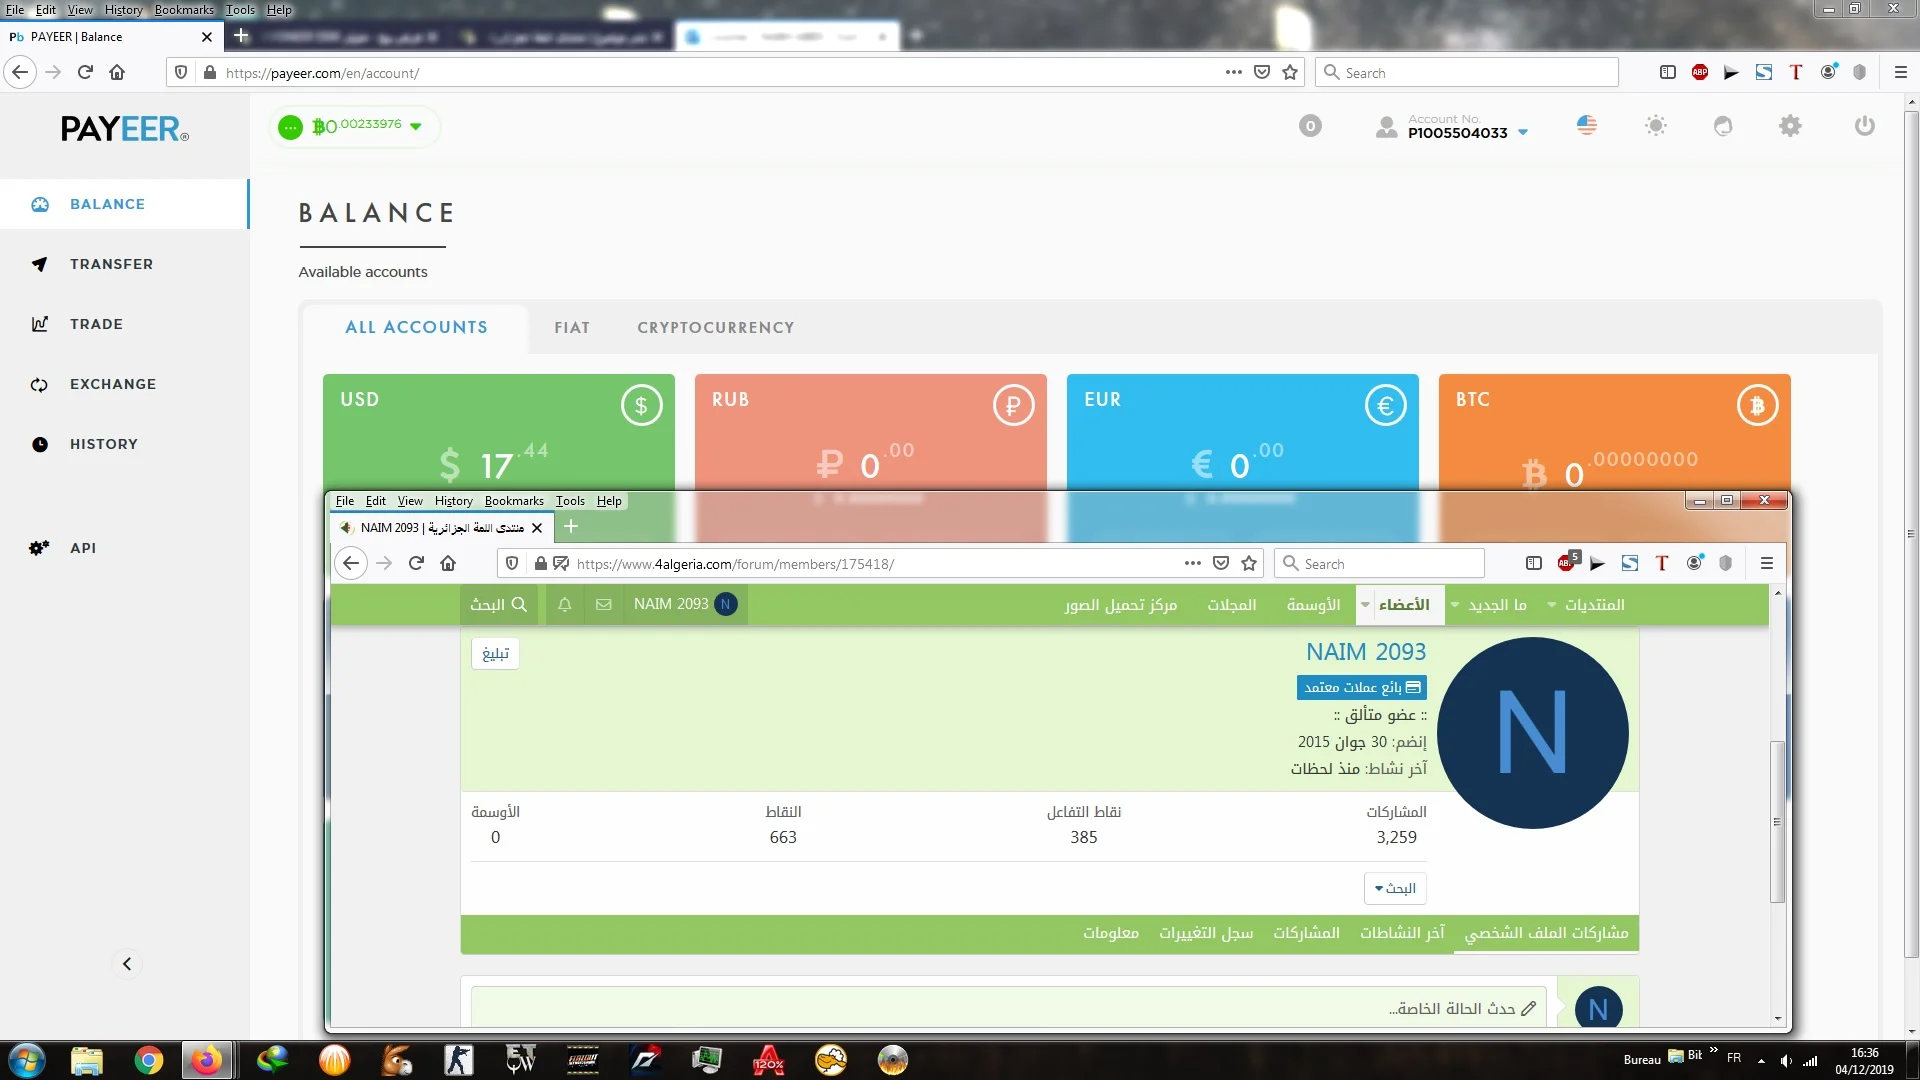
Task: Select the FIAT accounts tab
Action: [x=572, y=328]
